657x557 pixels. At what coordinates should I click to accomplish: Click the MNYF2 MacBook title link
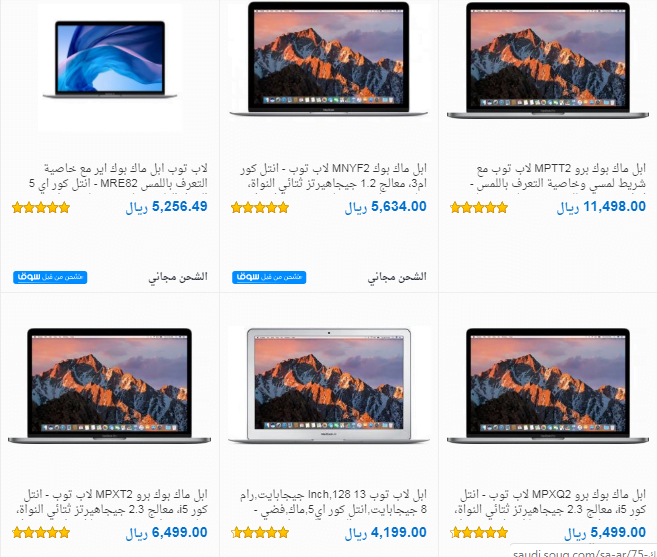click(x=334, y=176)
